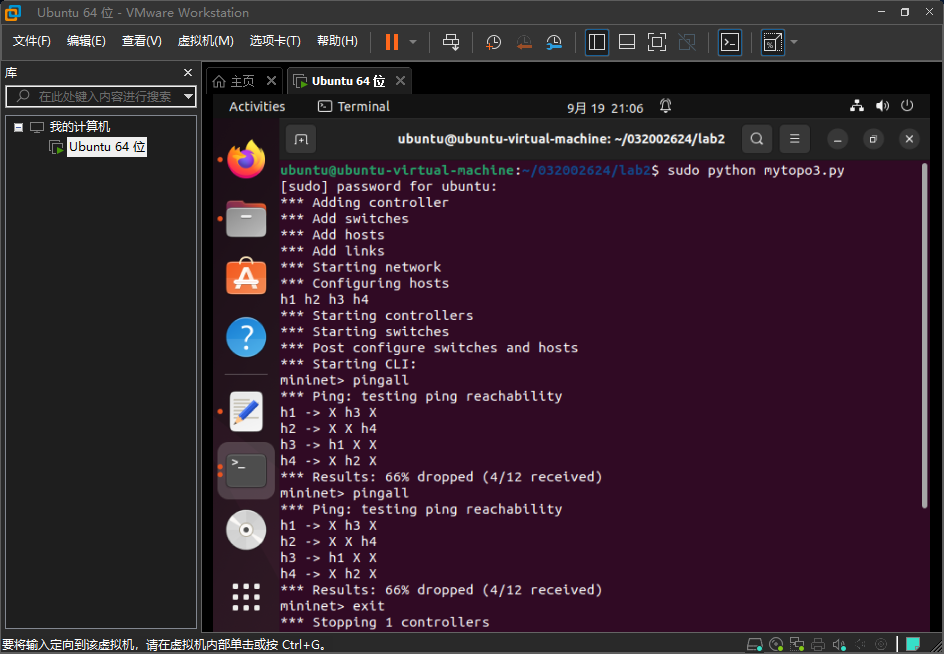
Task: Open the Ubuntu Activities overview
Action: (257, 107)
